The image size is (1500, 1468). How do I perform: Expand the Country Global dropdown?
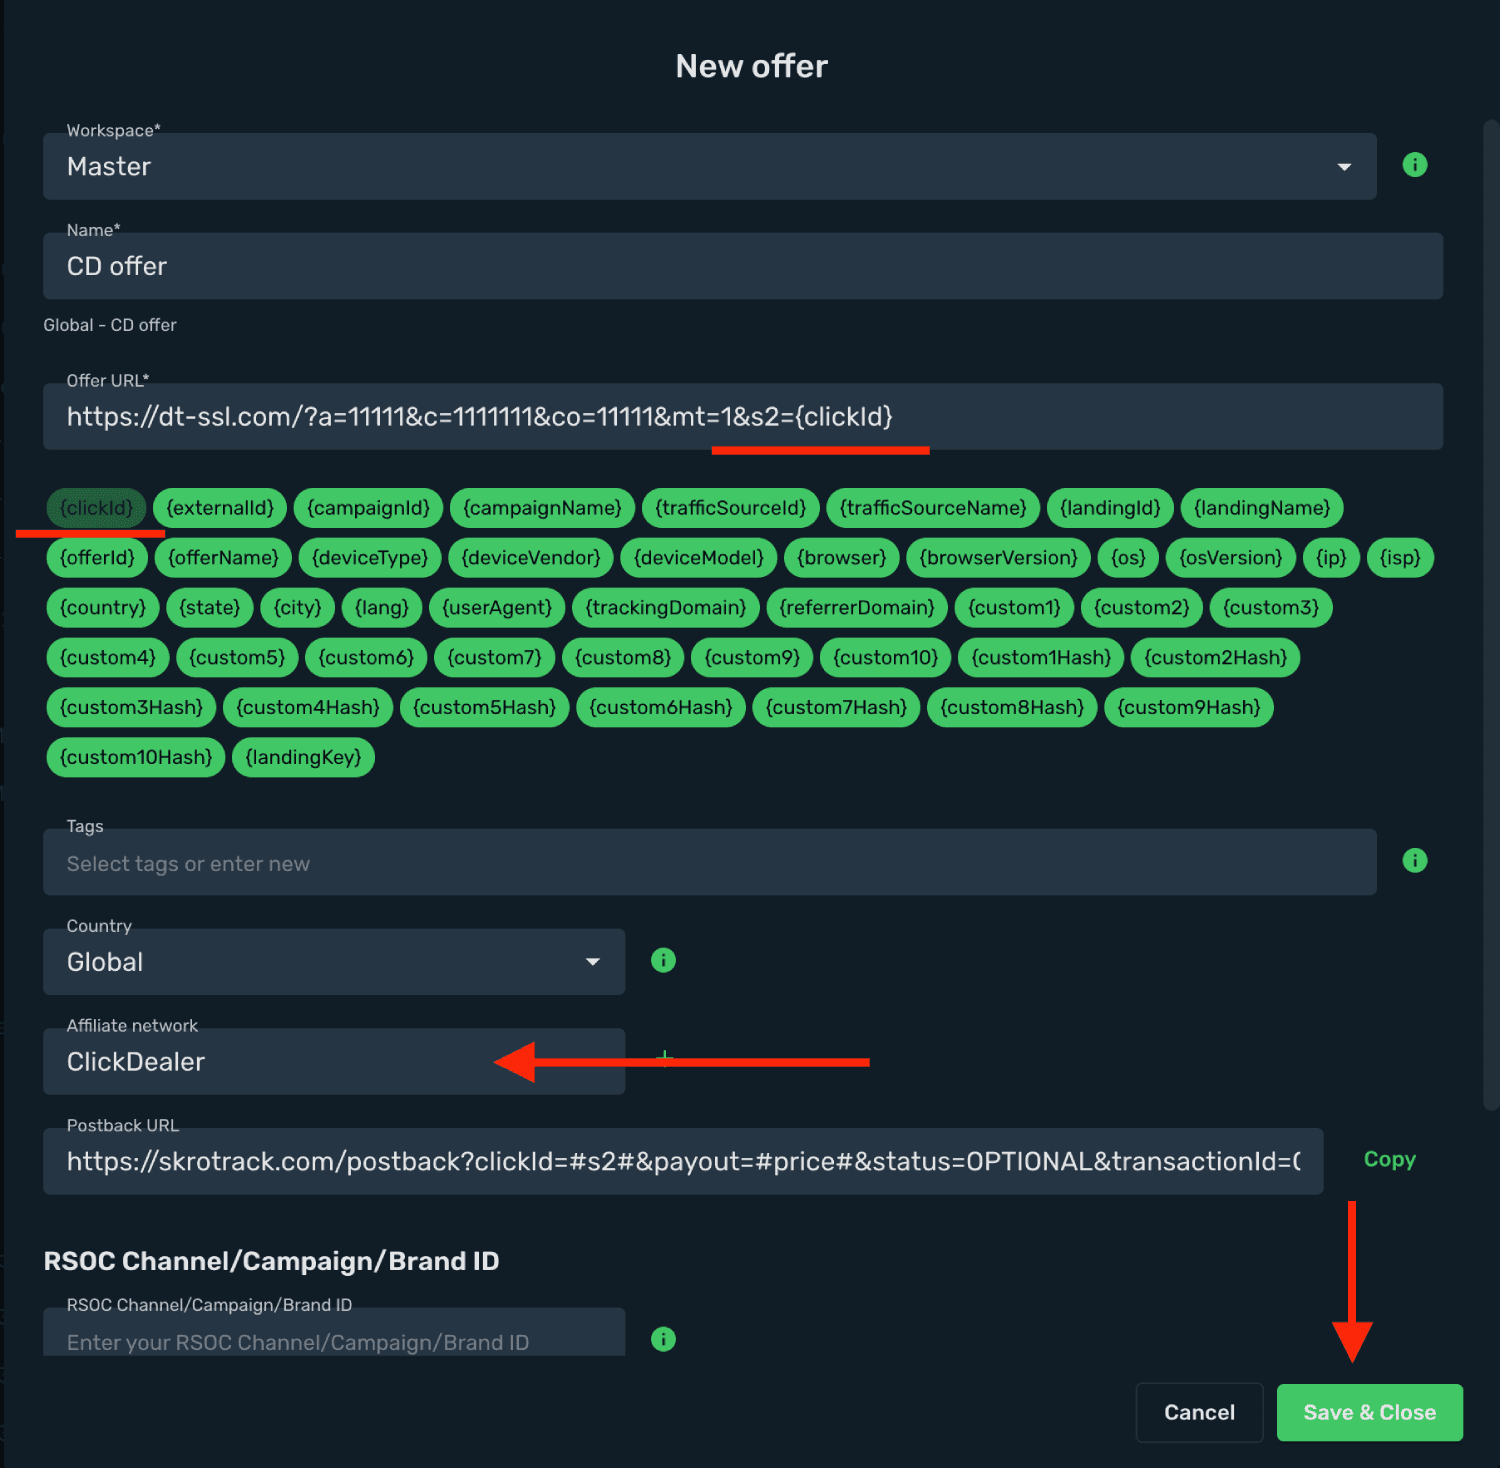334,962
